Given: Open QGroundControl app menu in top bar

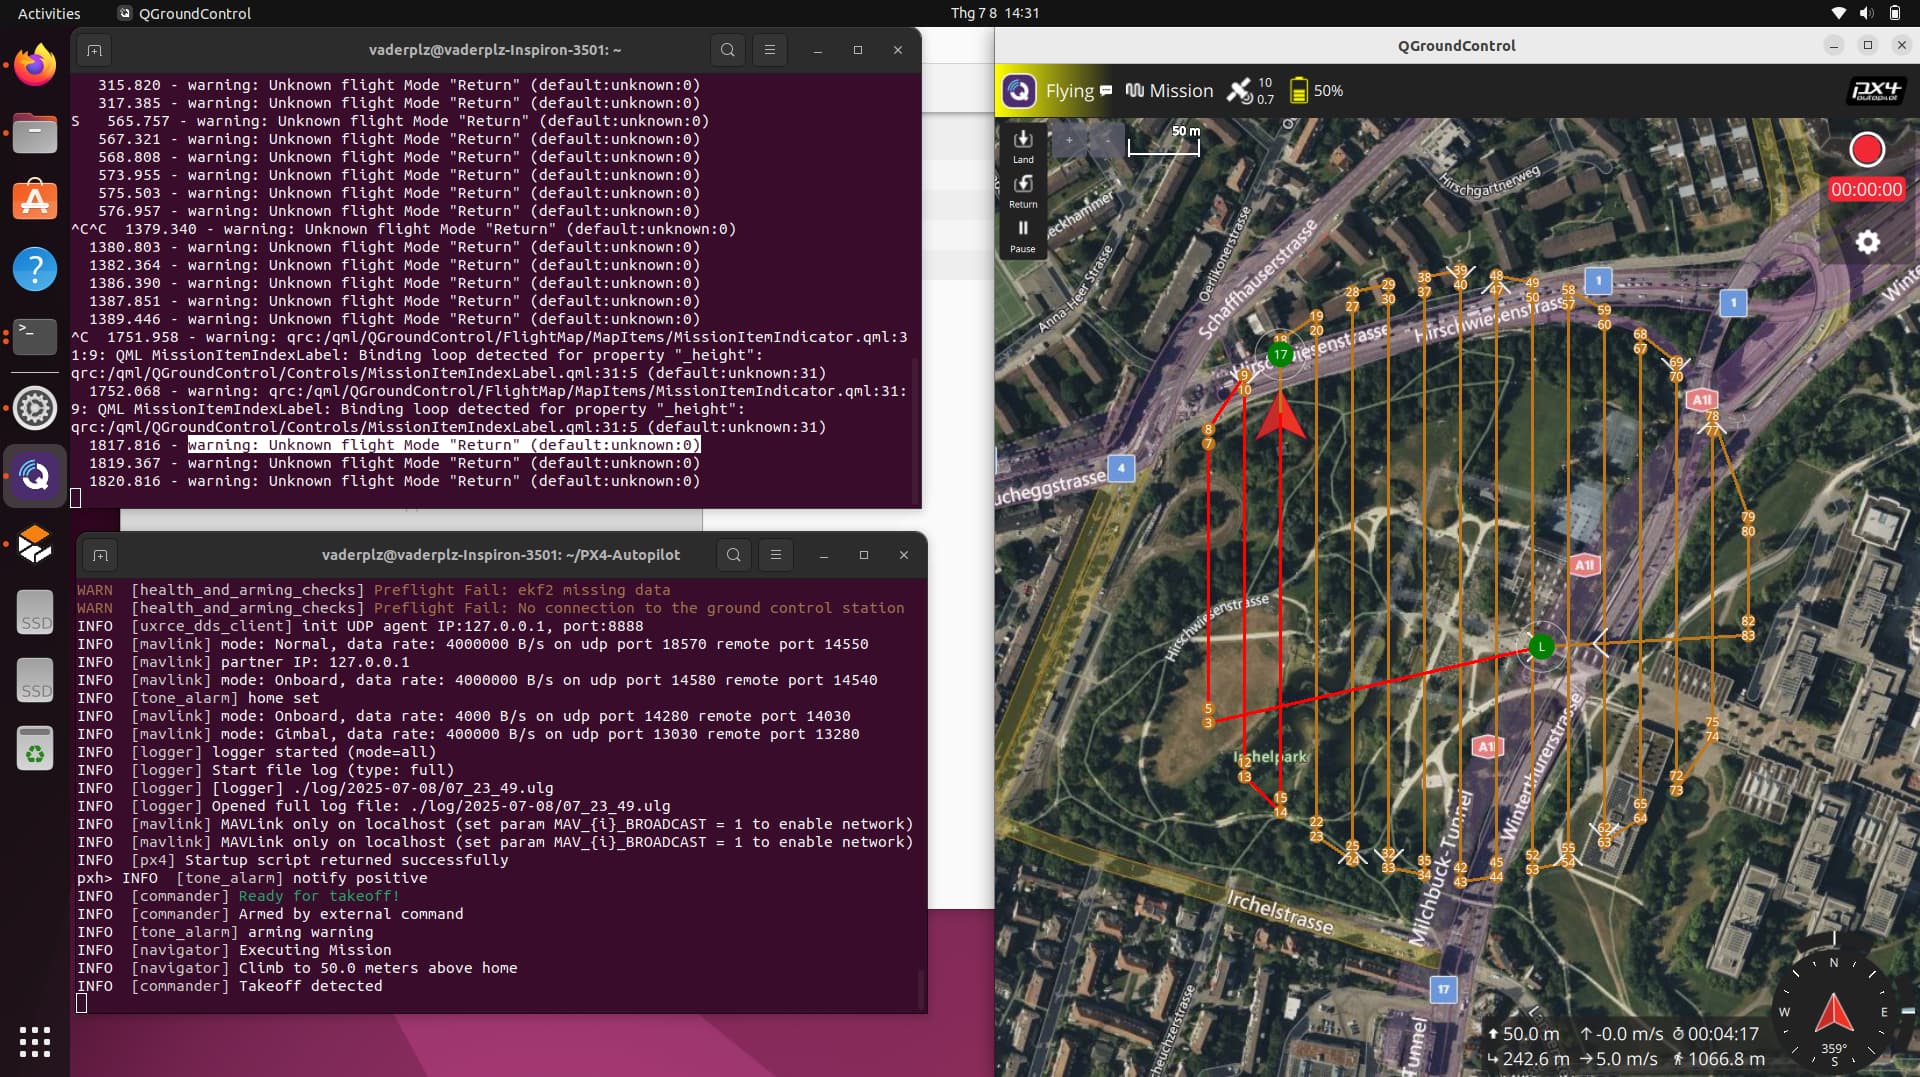Looking at the screenshot, I should tap(185, 13).
